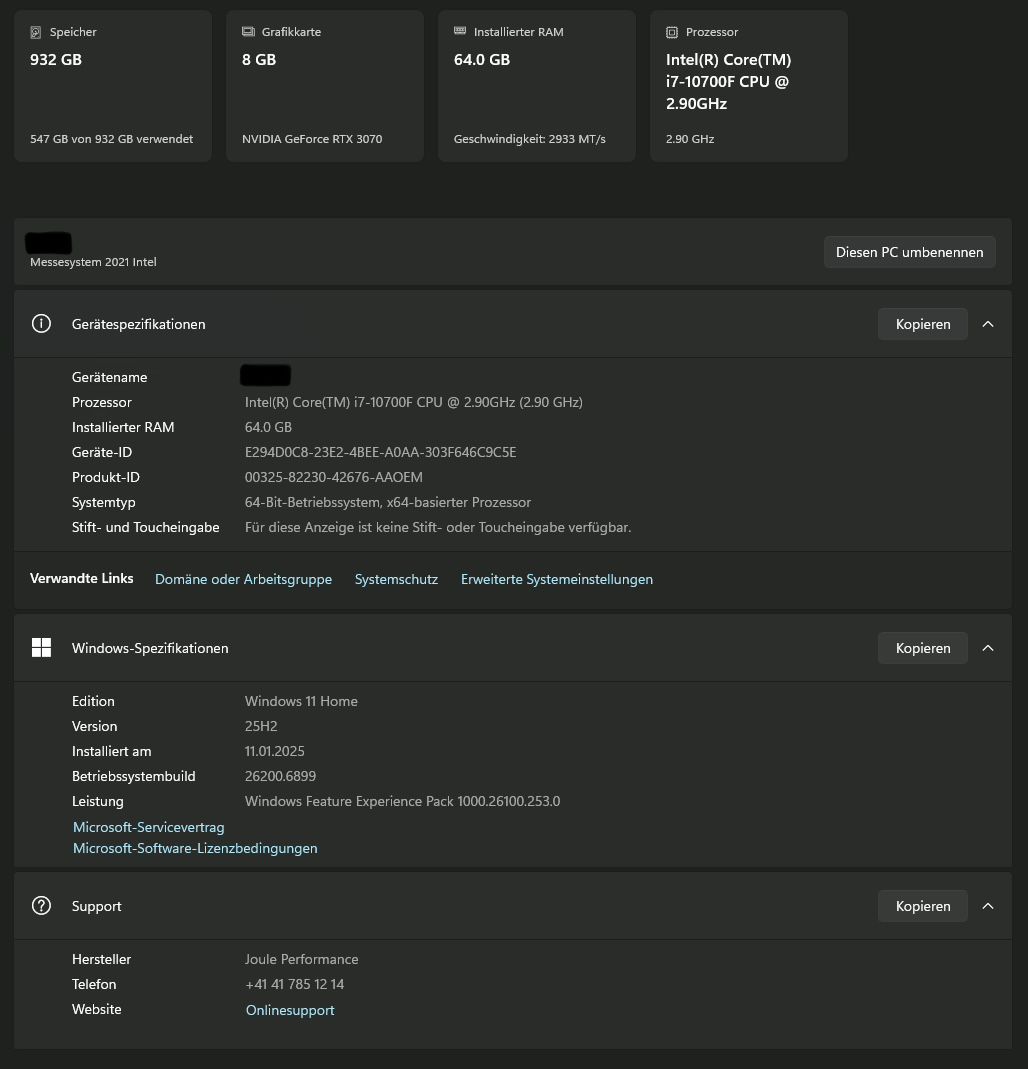Image resolution: width=1028 pixels, height=1069 pixels.
Task: Collapse the Support section
Action: pos(988,906)
